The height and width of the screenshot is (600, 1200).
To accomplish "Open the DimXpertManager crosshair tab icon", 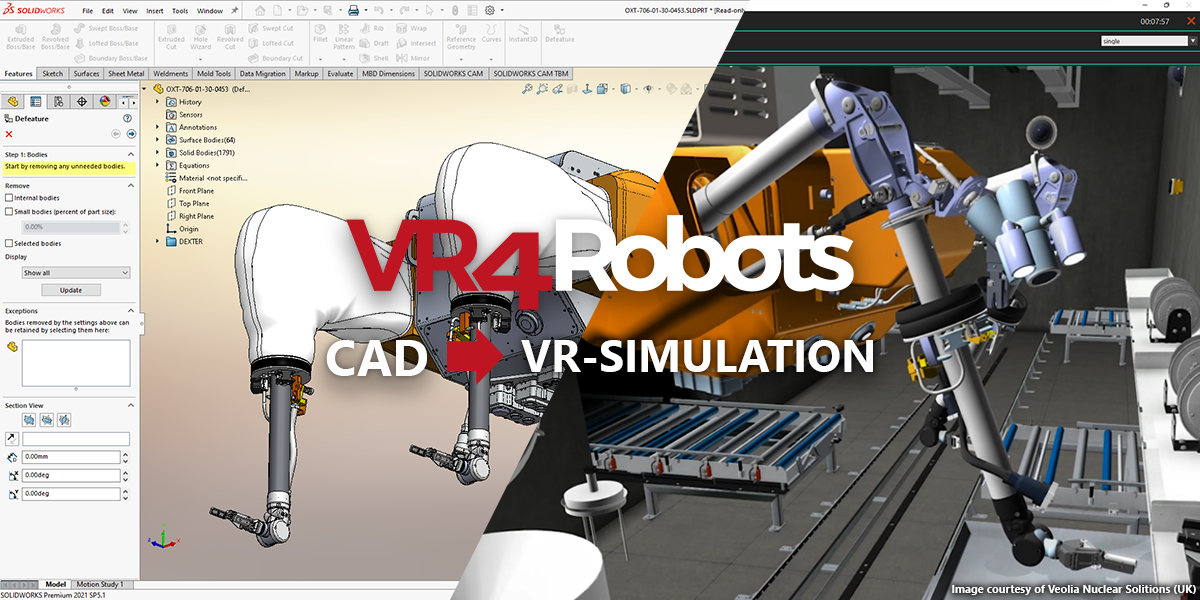I will (81, 101).
